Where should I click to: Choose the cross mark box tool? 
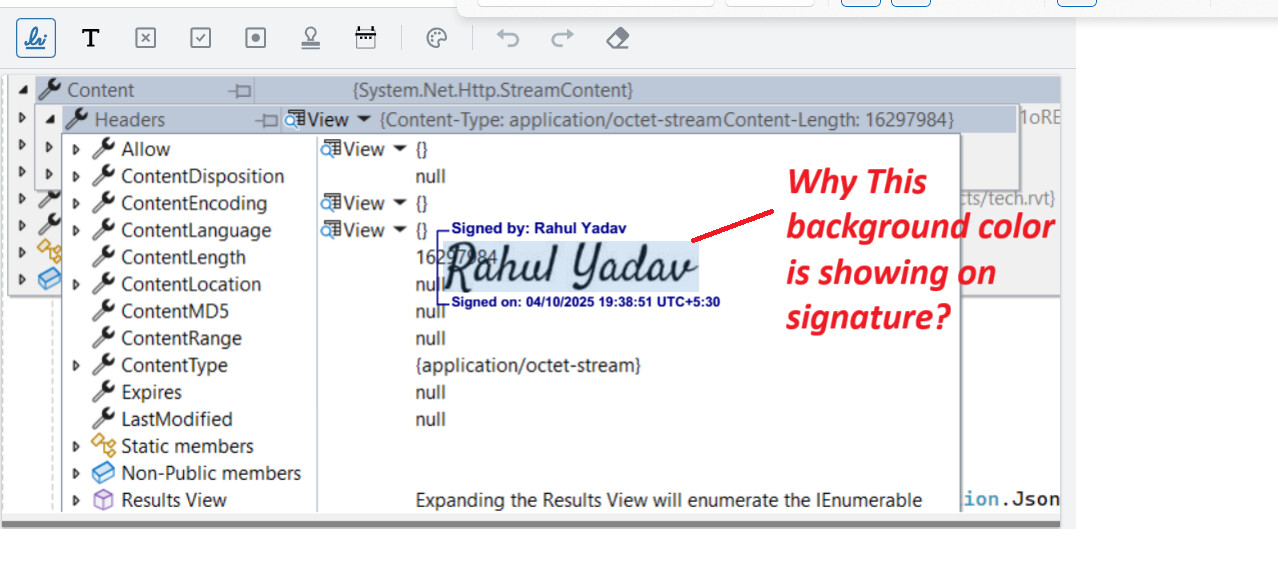[x=146, y=38]
